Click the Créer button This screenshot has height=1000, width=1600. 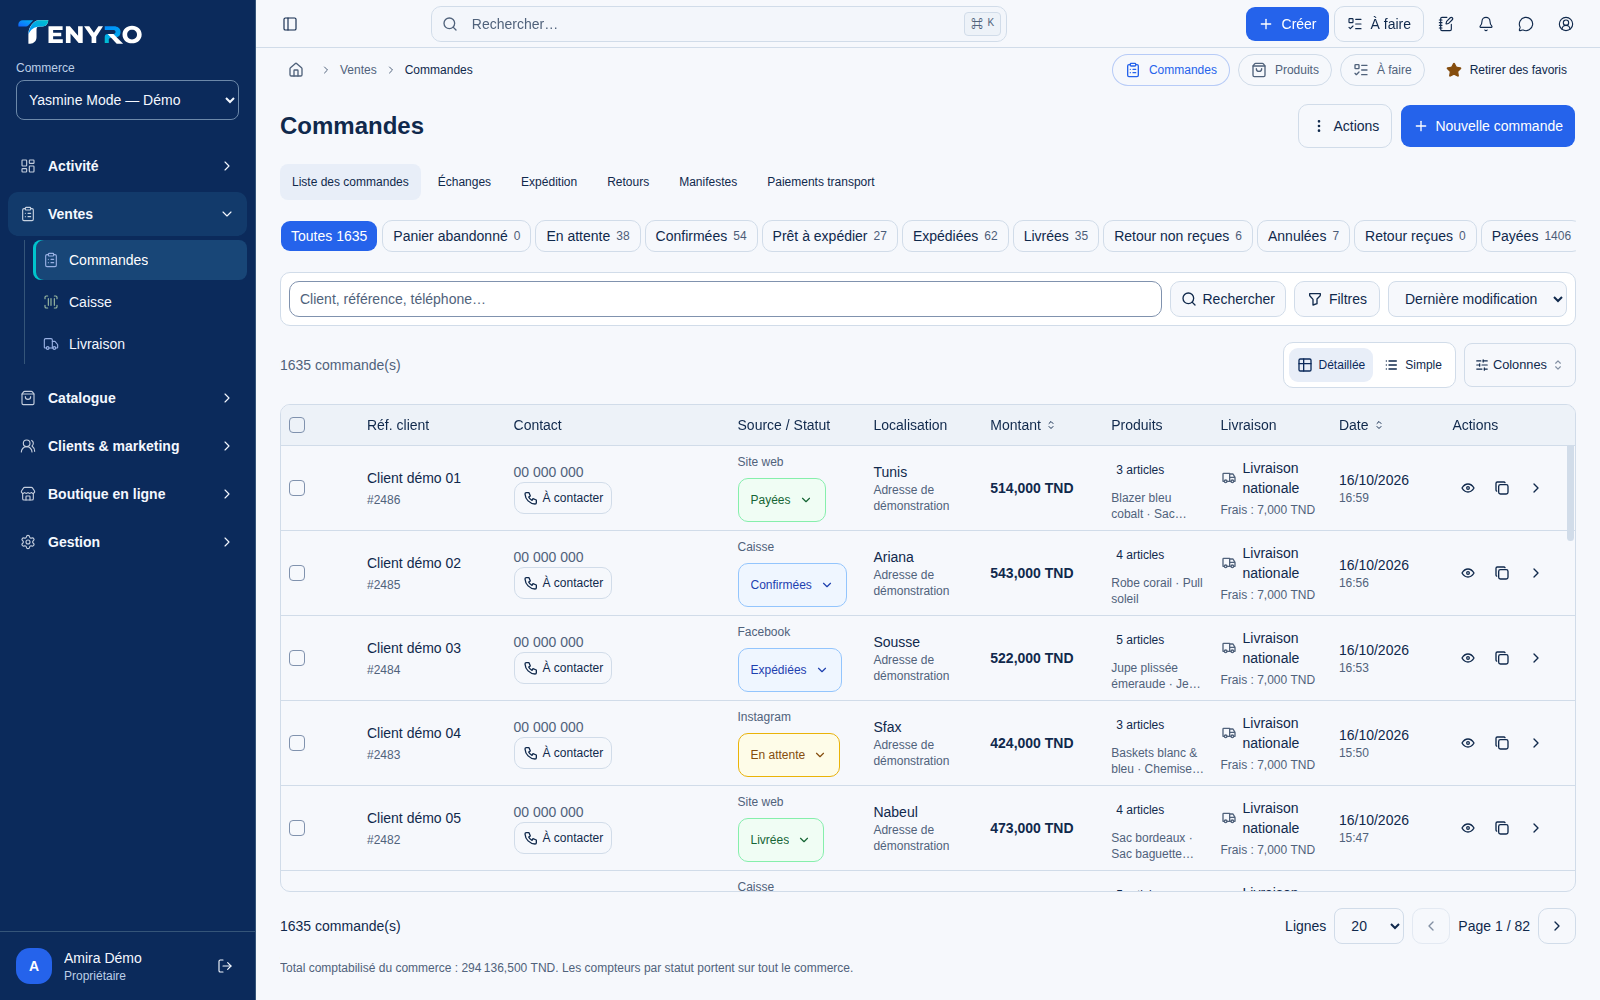click(1287, 24)
